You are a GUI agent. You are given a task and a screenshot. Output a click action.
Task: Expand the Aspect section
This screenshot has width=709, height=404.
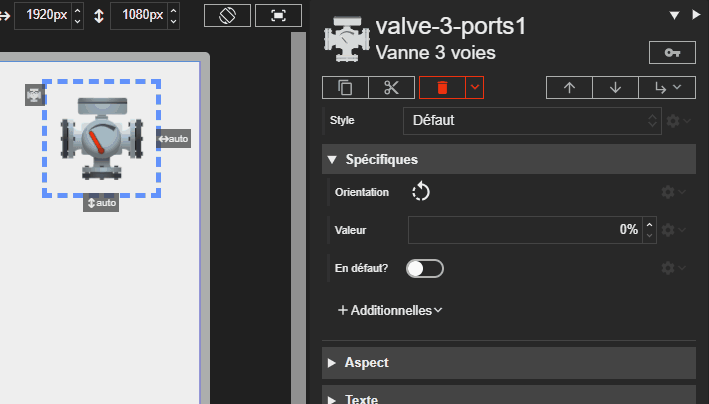point(509,363)
